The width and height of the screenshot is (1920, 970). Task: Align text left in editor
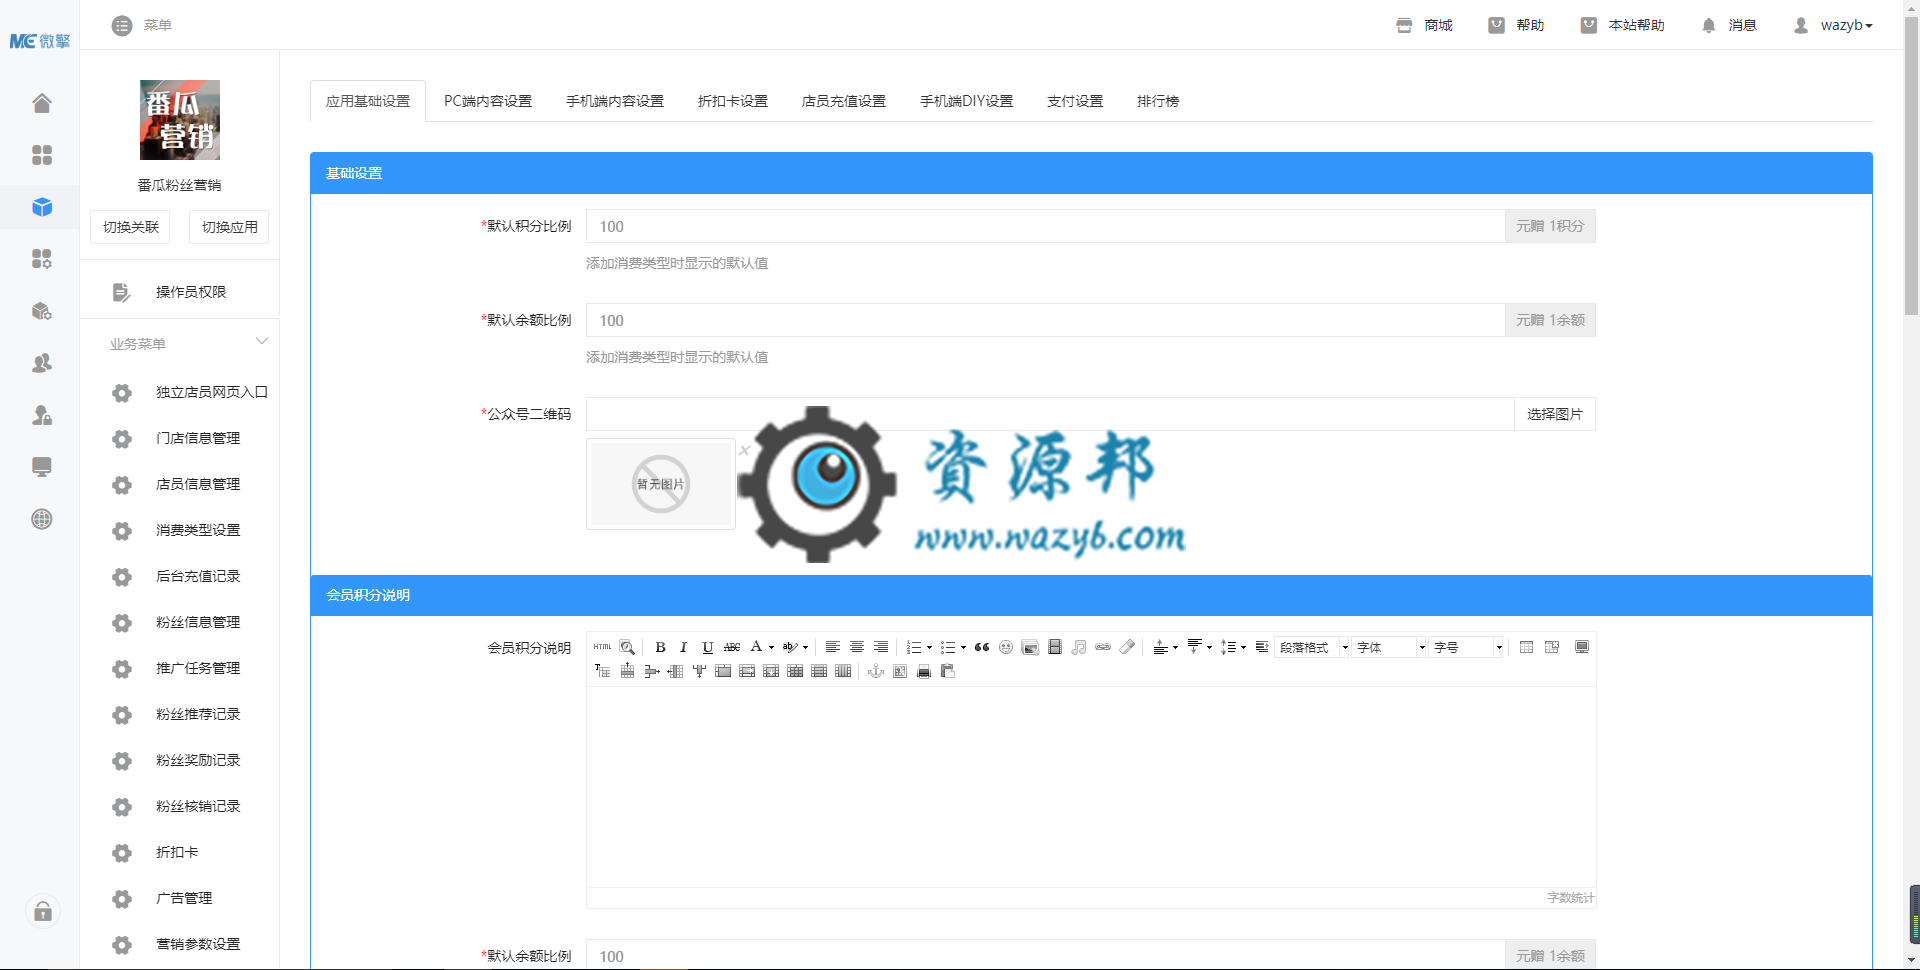(832, 647)
